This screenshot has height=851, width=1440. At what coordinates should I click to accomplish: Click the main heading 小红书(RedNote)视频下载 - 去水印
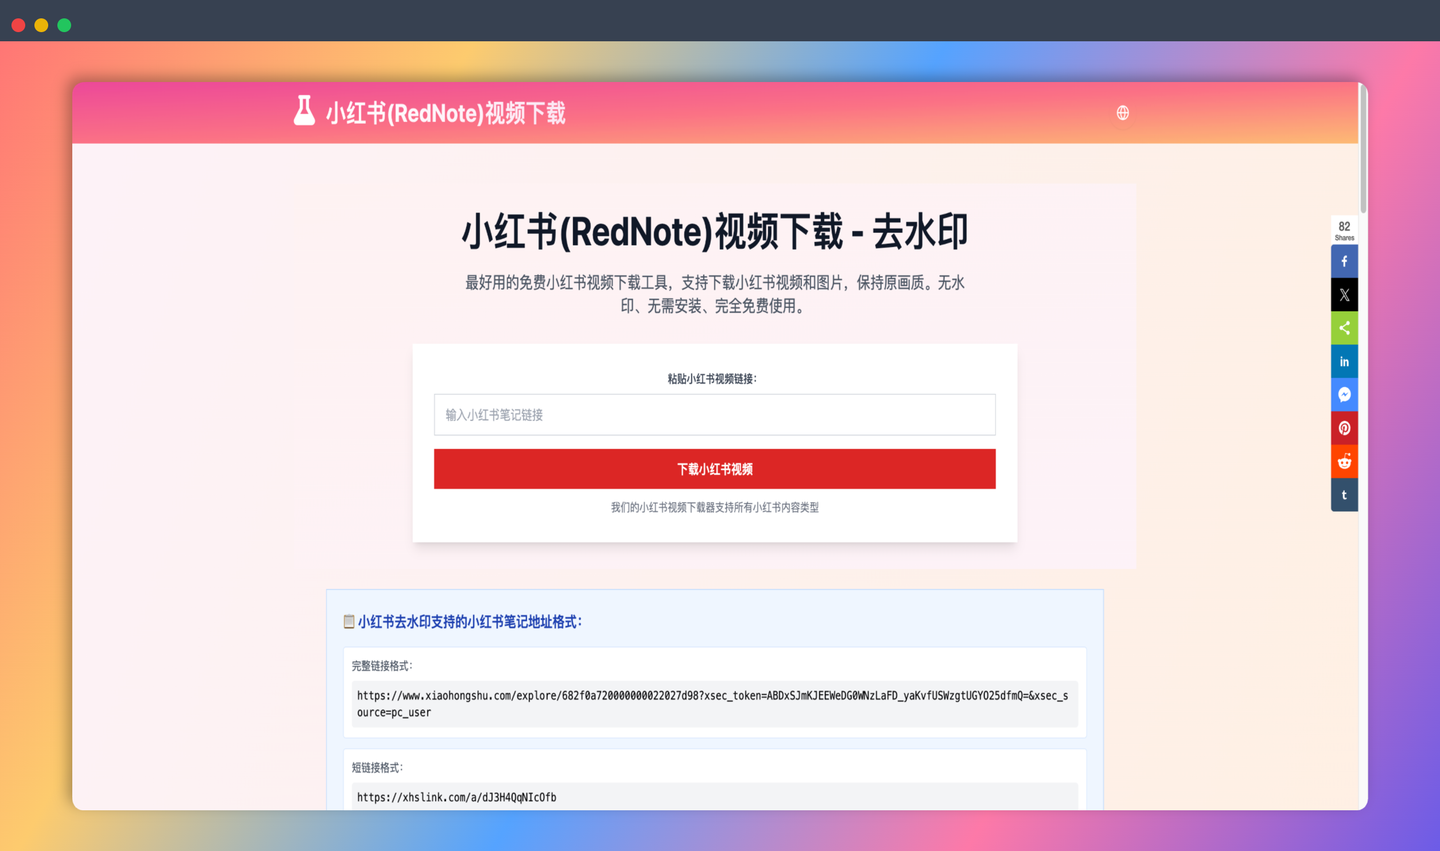715,231
